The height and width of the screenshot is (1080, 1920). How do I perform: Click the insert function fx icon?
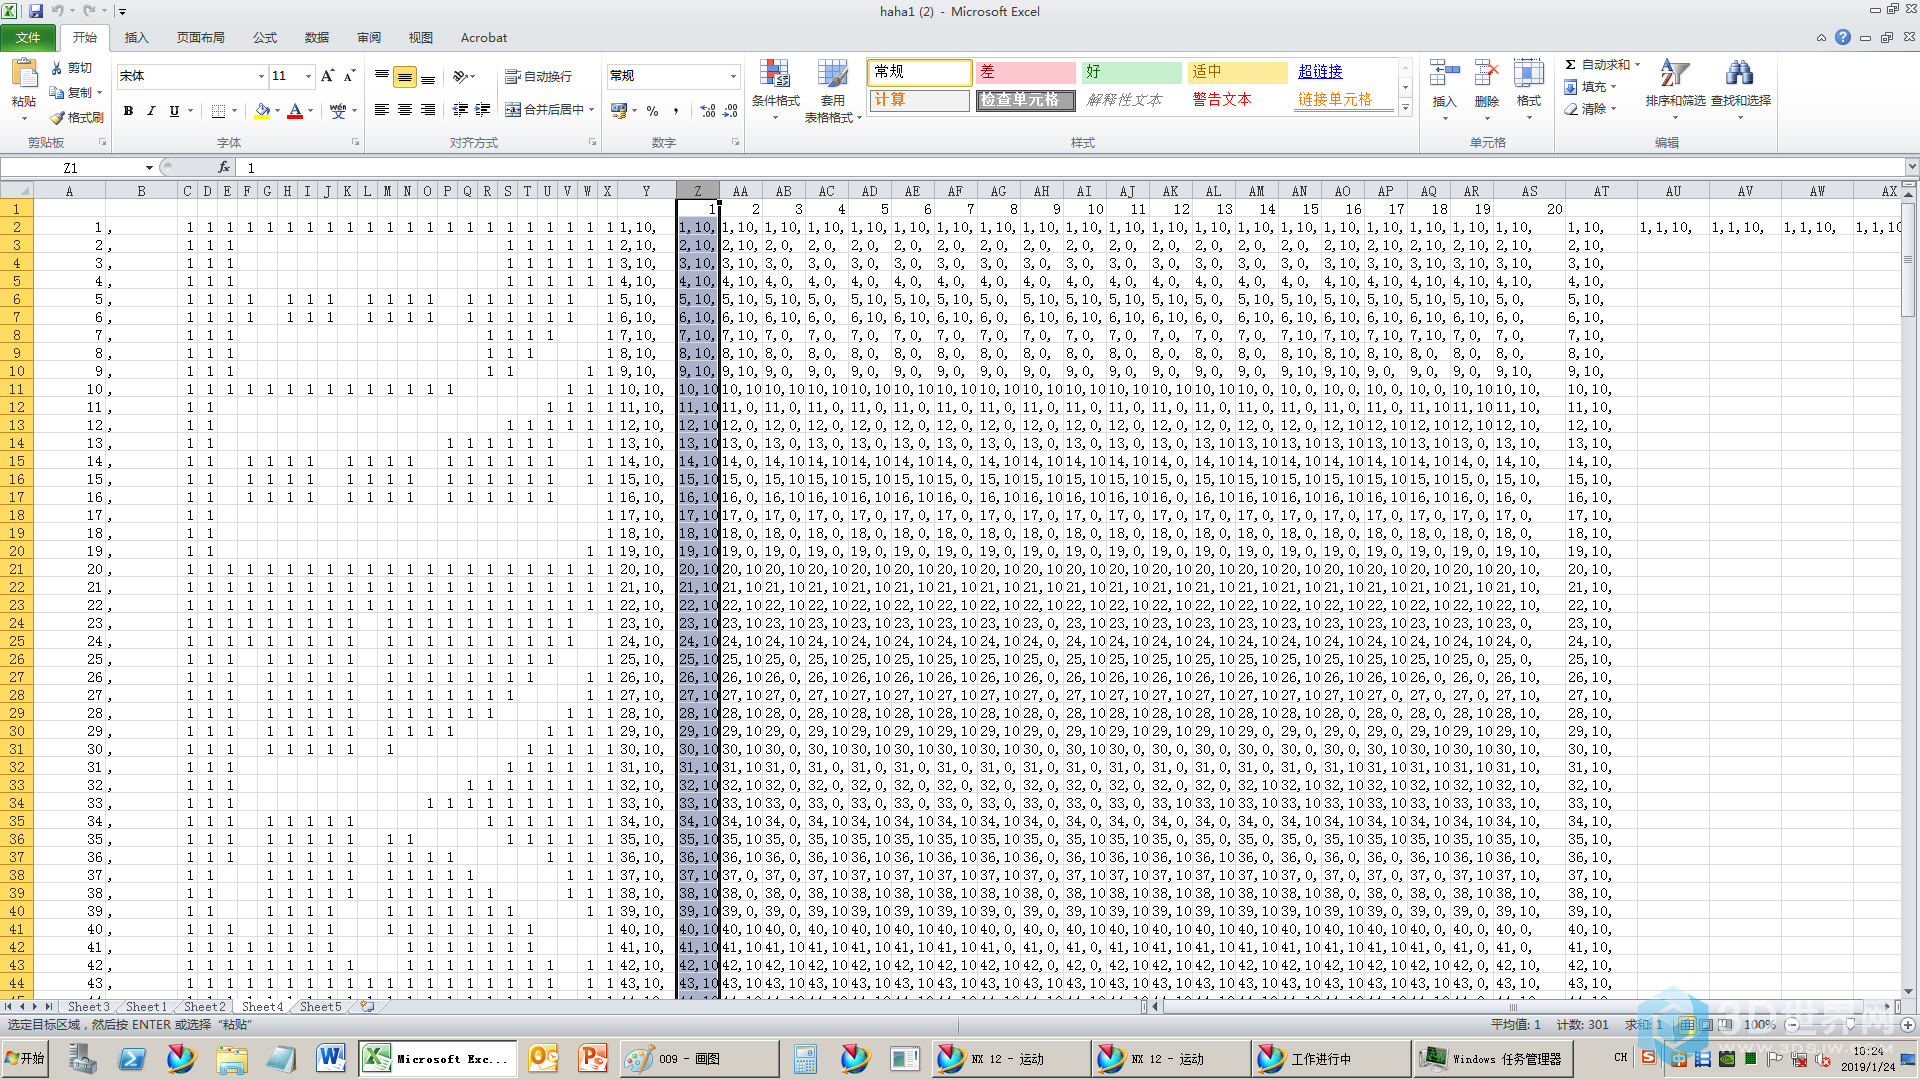(223, 167)
